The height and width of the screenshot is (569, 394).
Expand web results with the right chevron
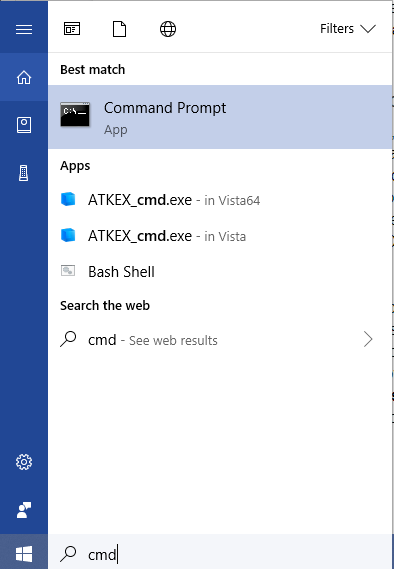[368, 340]
